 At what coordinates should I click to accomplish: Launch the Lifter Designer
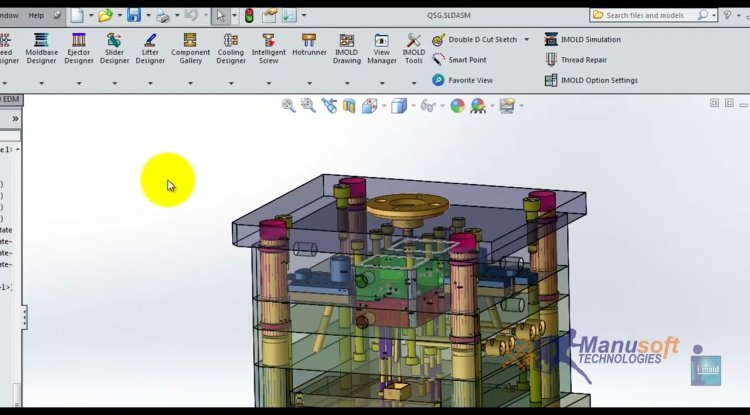click(150, 49)
